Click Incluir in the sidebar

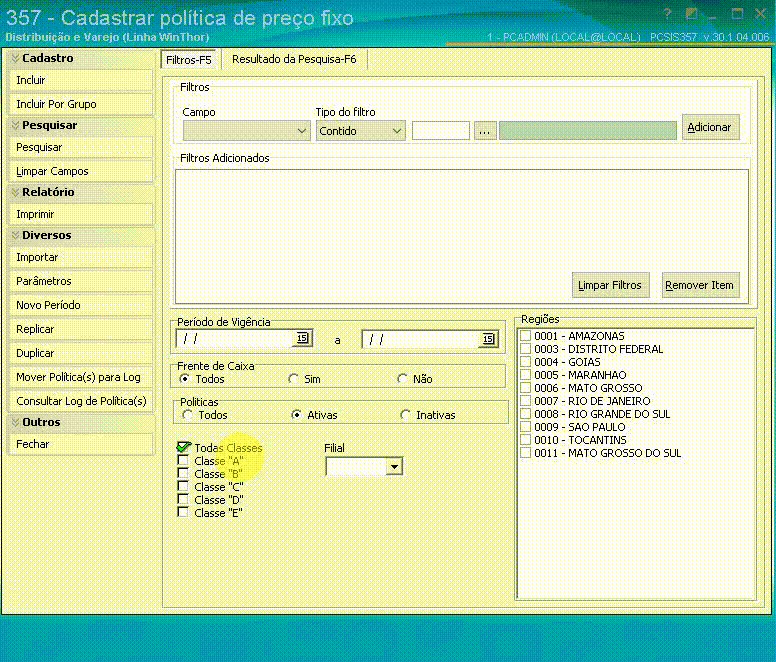81,80
